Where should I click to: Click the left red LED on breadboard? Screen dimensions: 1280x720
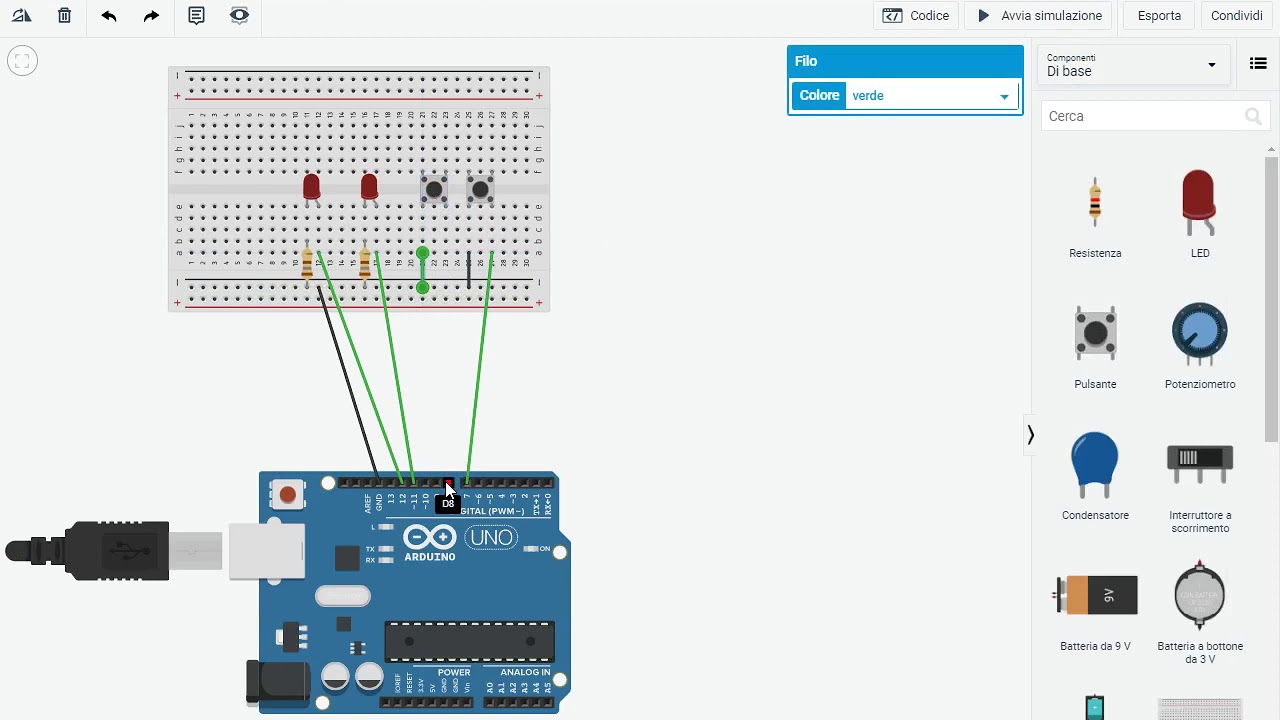(x=311, y=187)
